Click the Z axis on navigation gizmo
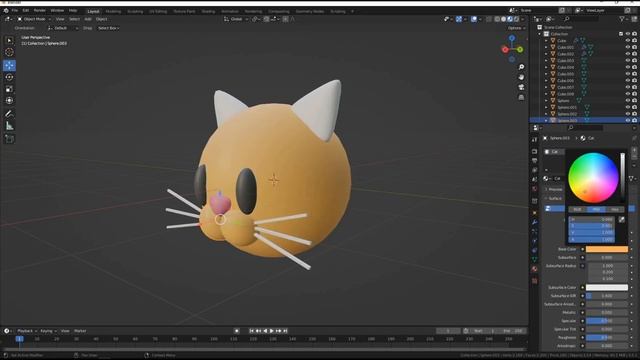Viewport: 640px width, 360px height. coord(512,38)
